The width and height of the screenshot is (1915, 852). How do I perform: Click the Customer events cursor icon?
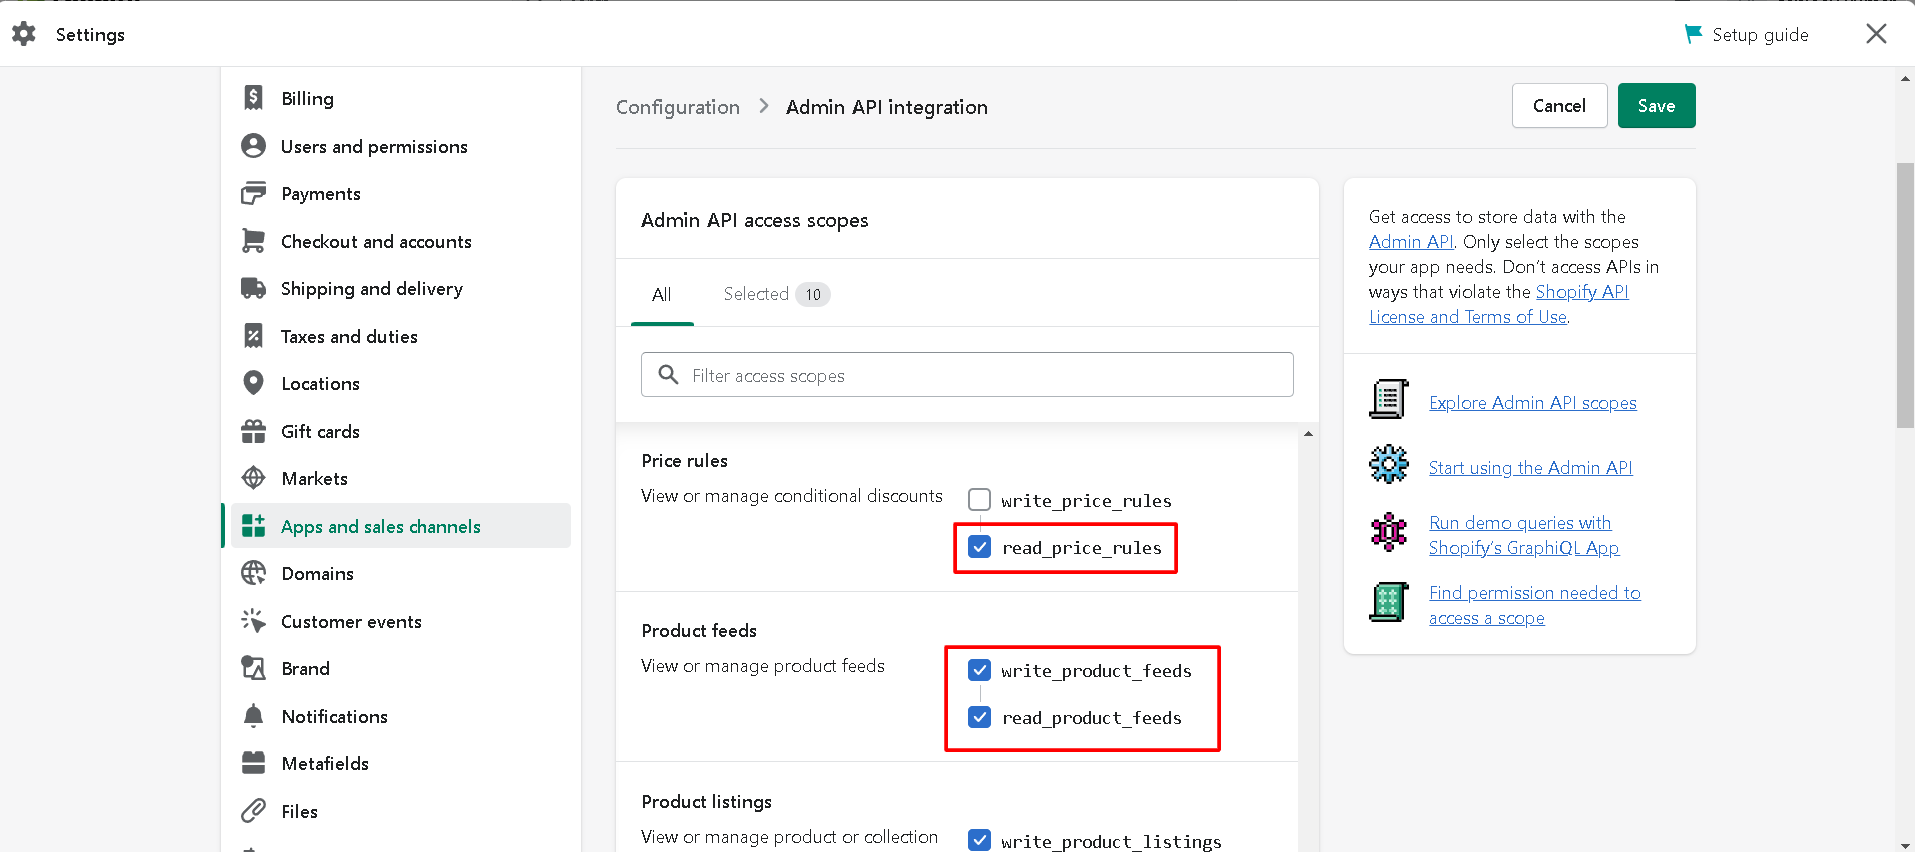click(x=254, y=621)
